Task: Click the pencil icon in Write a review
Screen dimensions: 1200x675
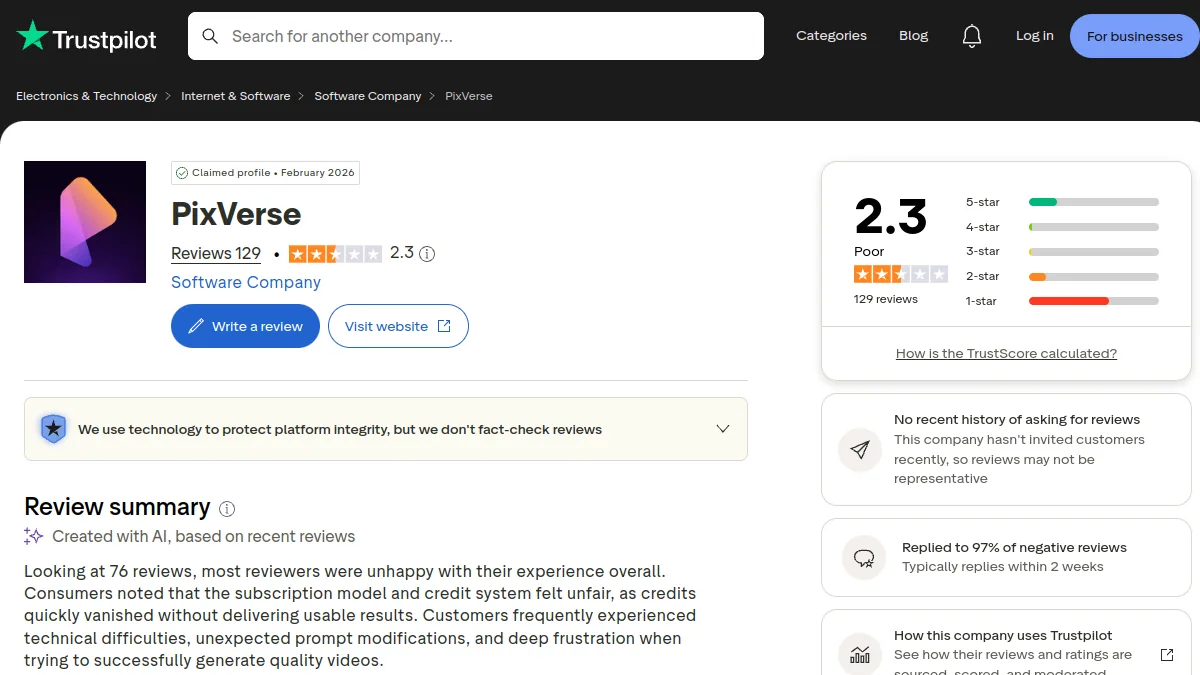Action: point(196,326)
